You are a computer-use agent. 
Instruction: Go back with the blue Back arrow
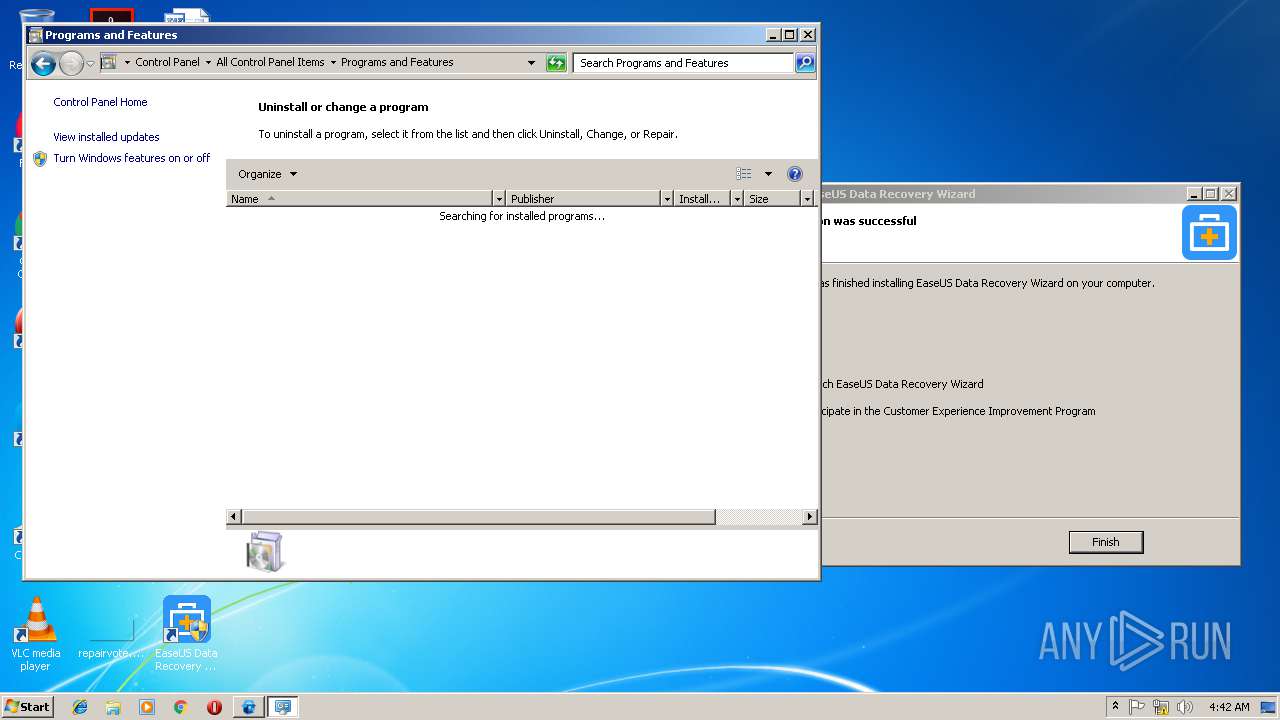point(43,64)
